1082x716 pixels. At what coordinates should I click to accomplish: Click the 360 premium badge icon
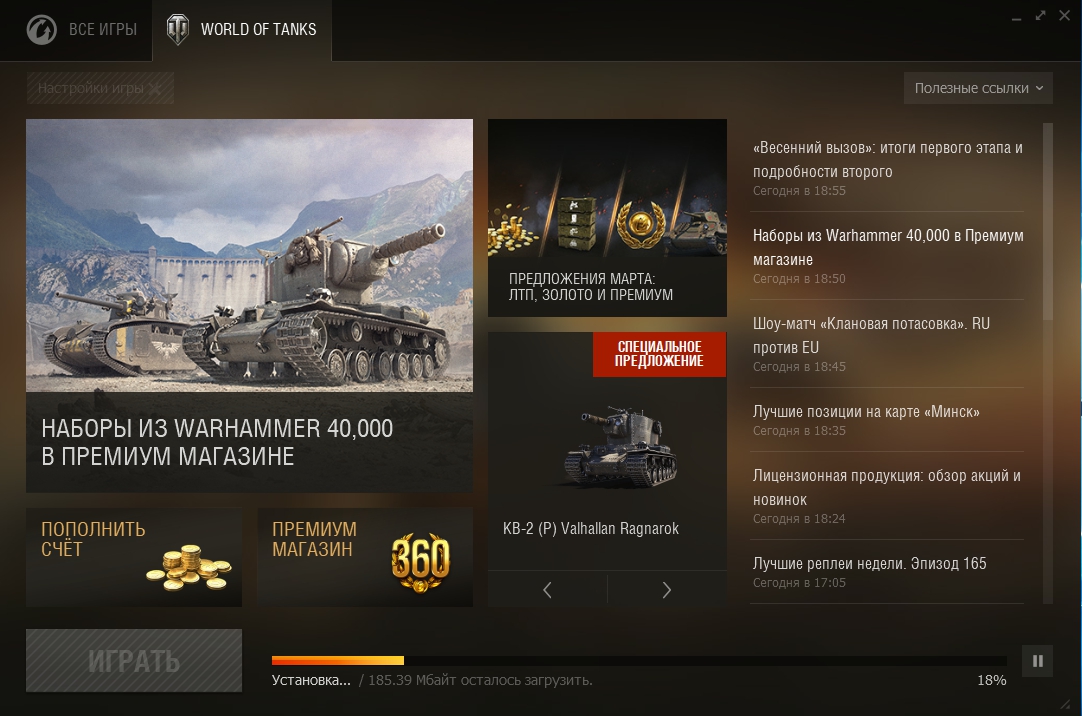pos(420,562)
